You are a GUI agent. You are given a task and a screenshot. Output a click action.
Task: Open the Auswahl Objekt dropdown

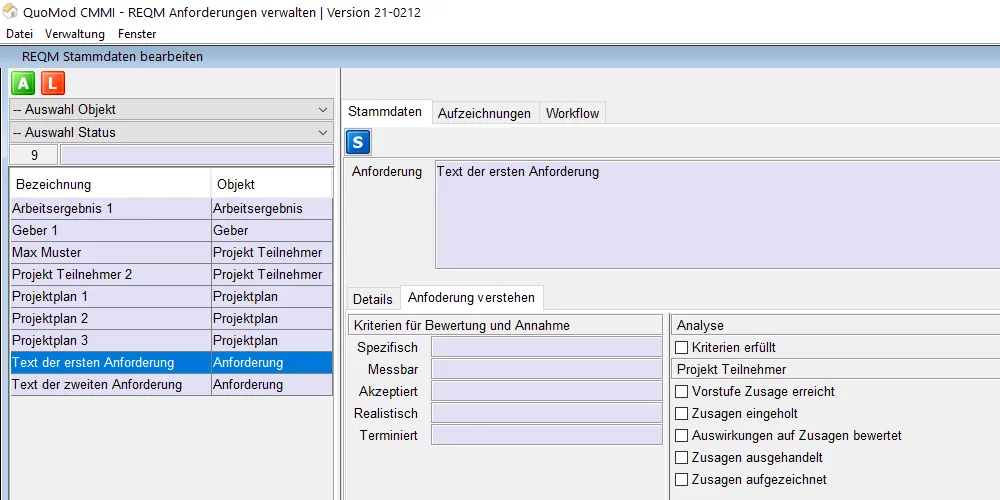(171, 110)
